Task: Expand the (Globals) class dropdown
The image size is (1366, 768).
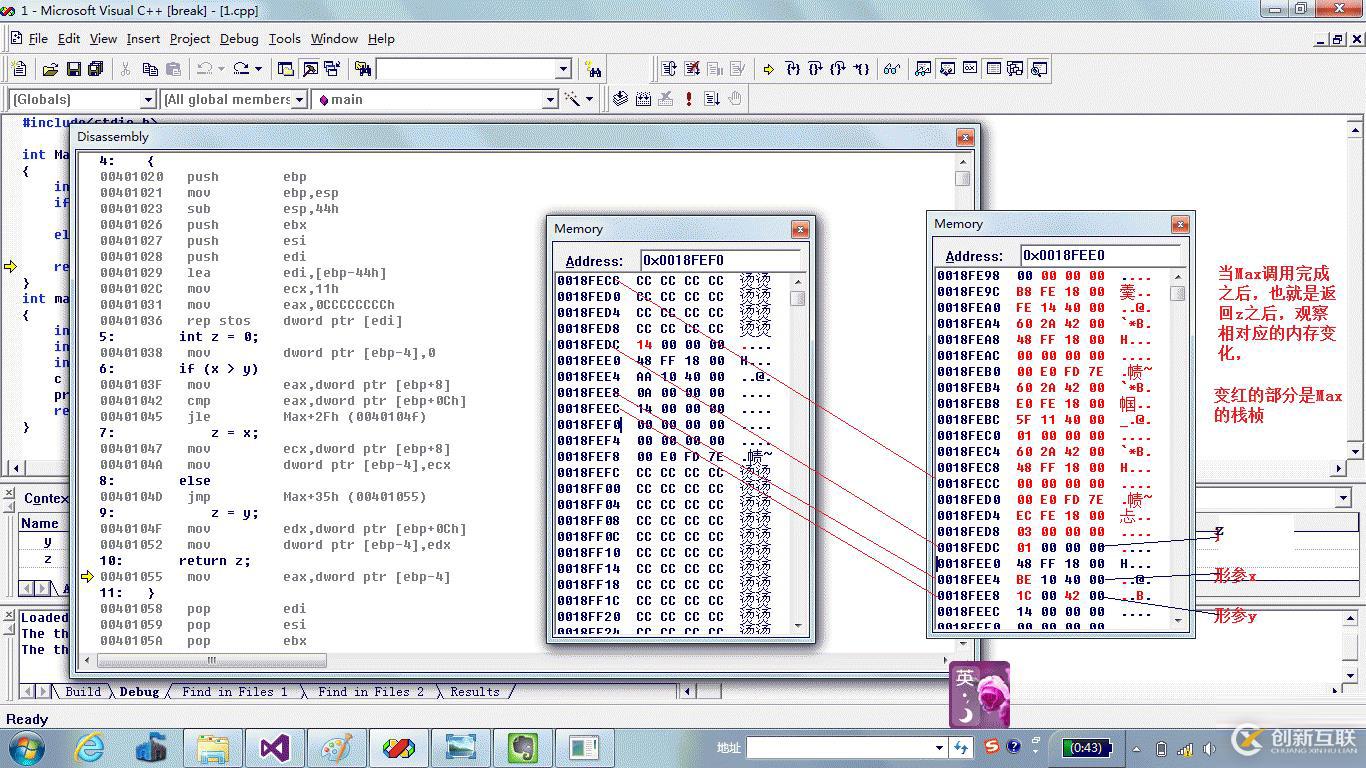Action: pyautogui.click(x=148, y=99)
